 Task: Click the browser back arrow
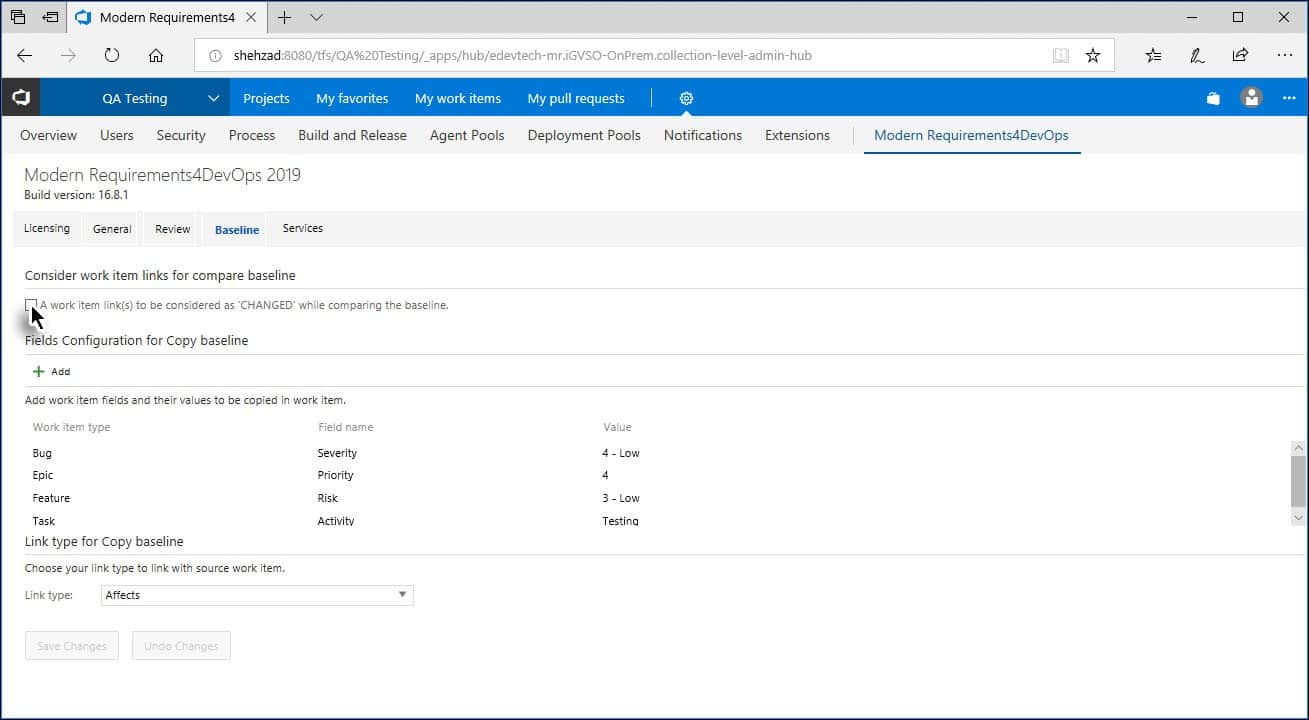tap(25, 56)
